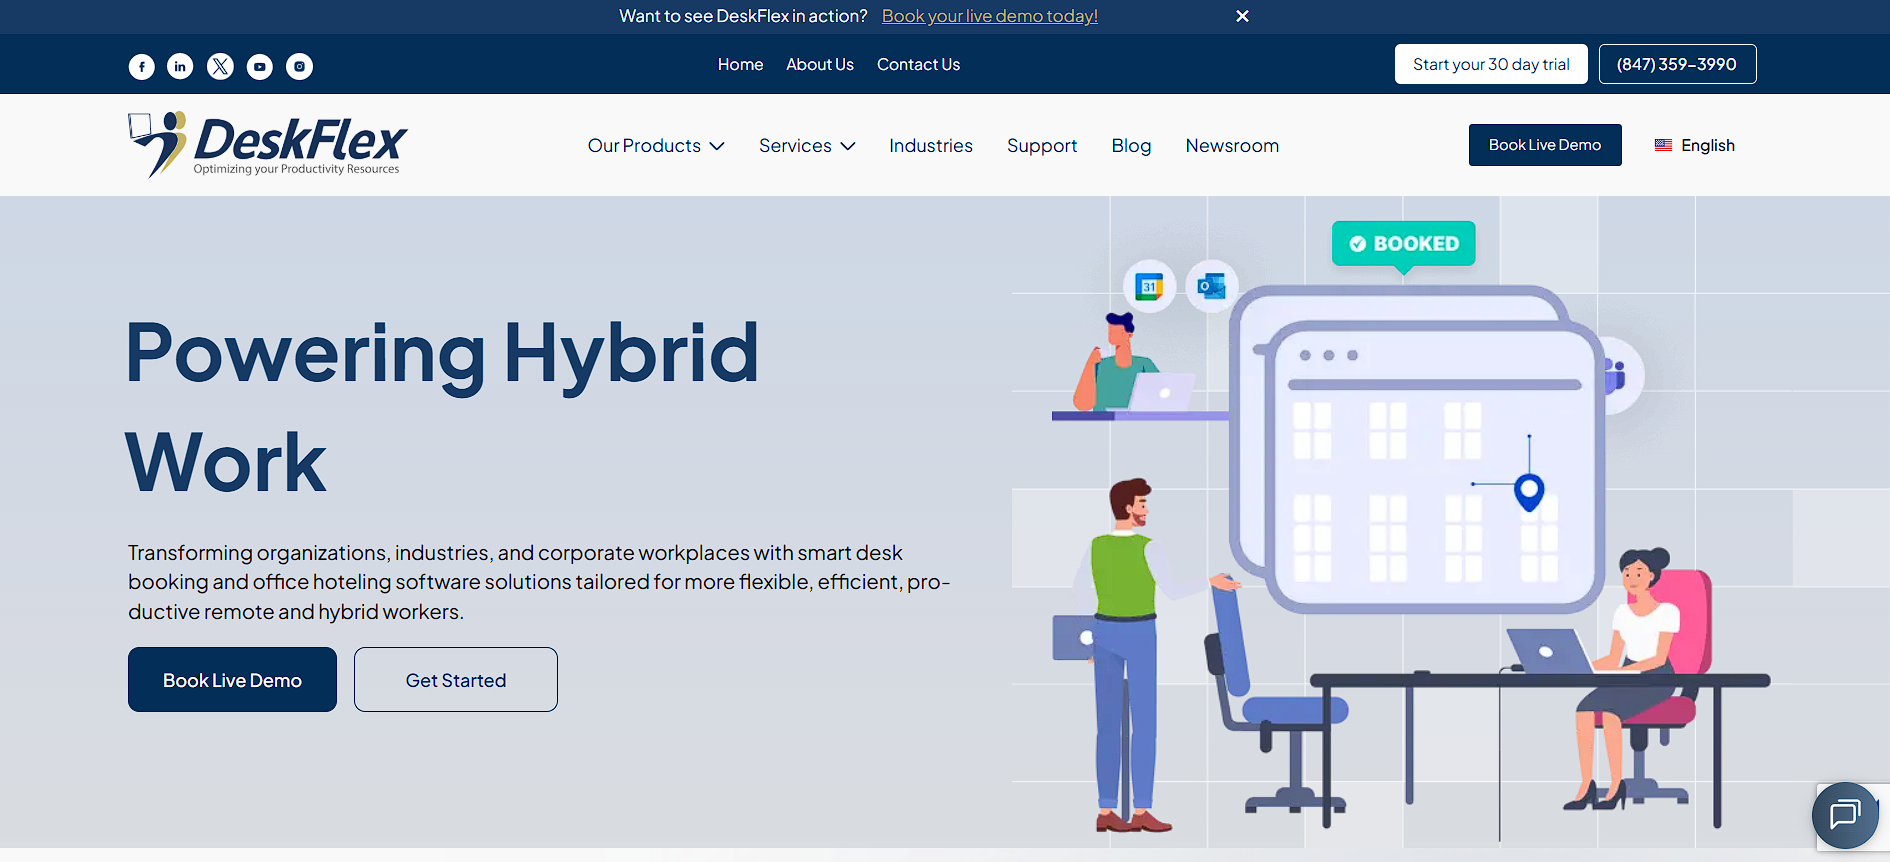Expand the Services dropdown menu

pos(807,146)
